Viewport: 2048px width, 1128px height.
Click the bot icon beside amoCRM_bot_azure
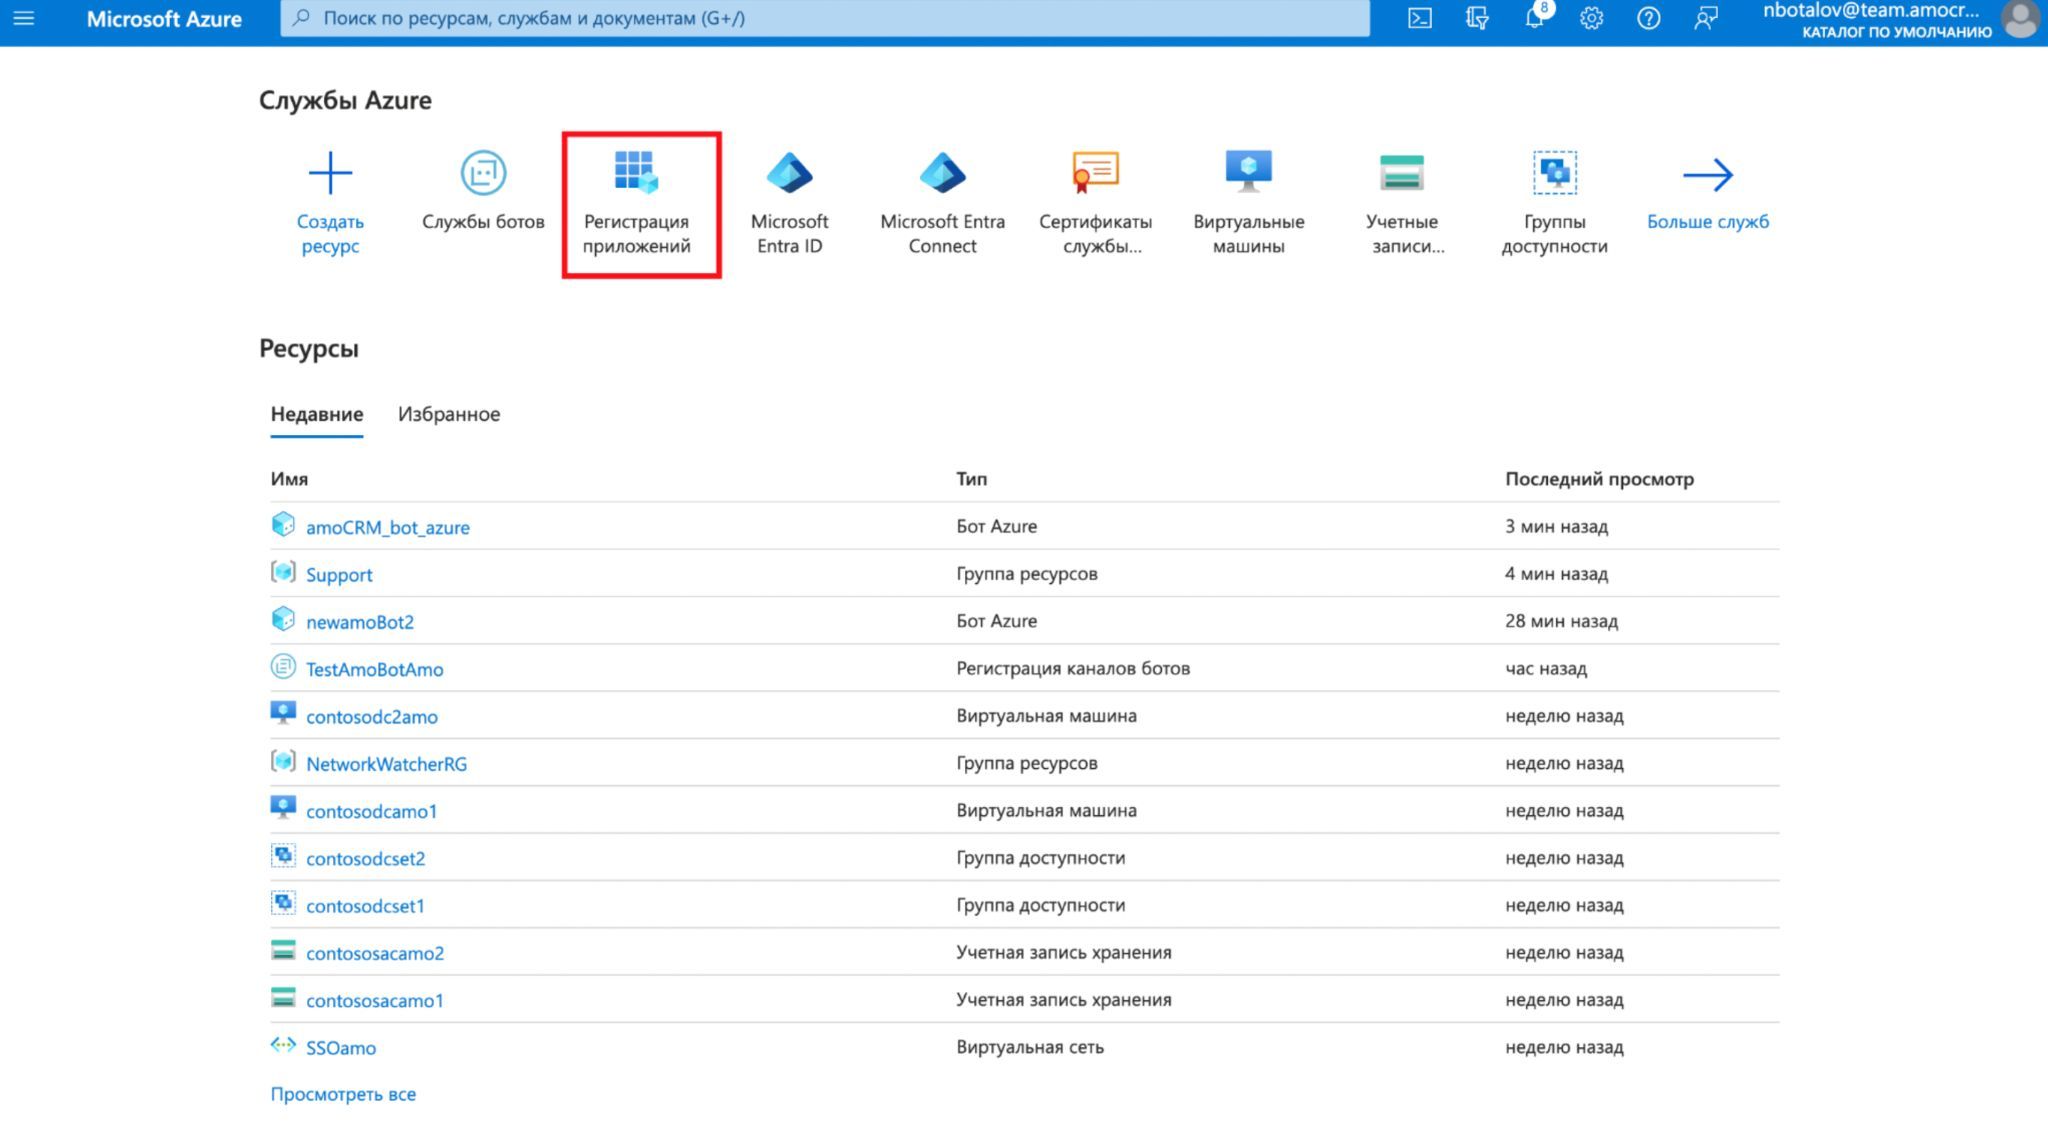(283, 525)
